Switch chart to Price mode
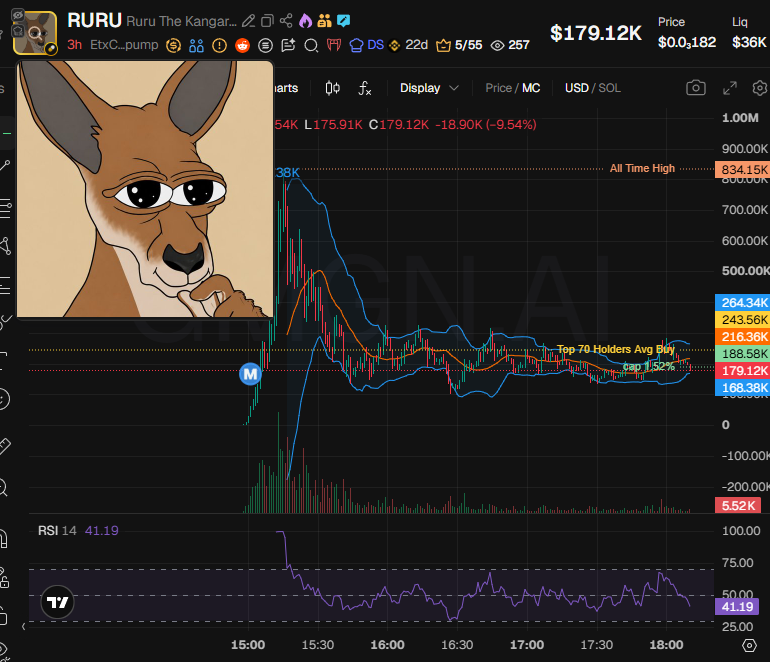 pyautogui.click(x=498, y=88)
